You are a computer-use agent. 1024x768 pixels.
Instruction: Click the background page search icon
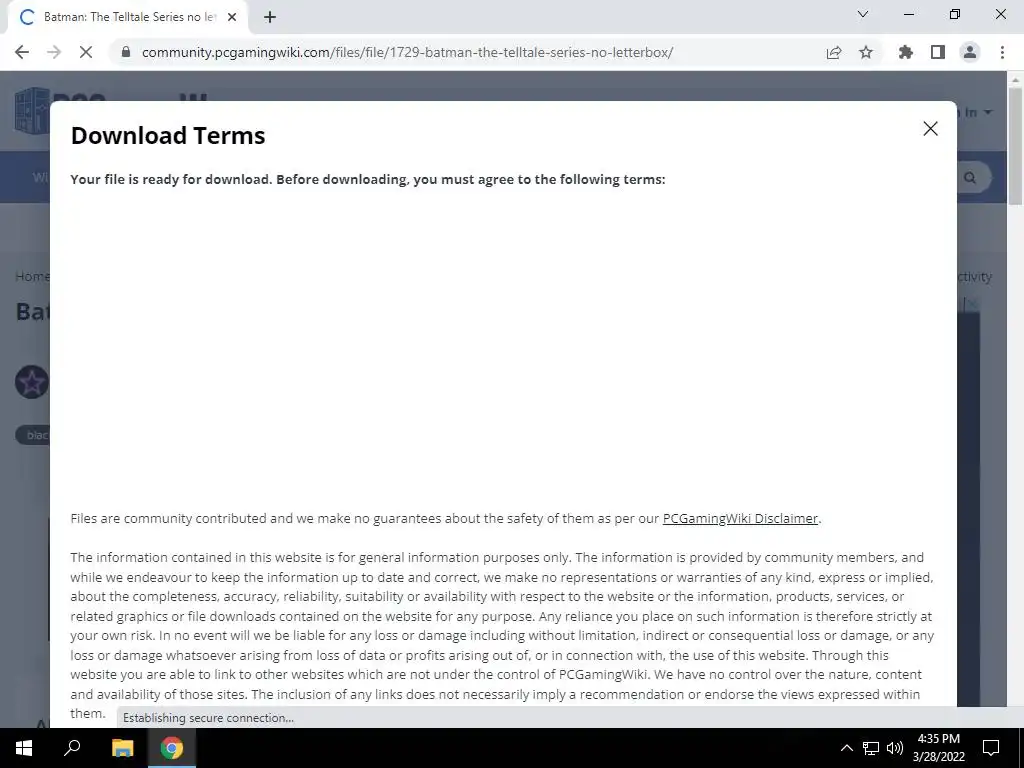tap(970, 178)
